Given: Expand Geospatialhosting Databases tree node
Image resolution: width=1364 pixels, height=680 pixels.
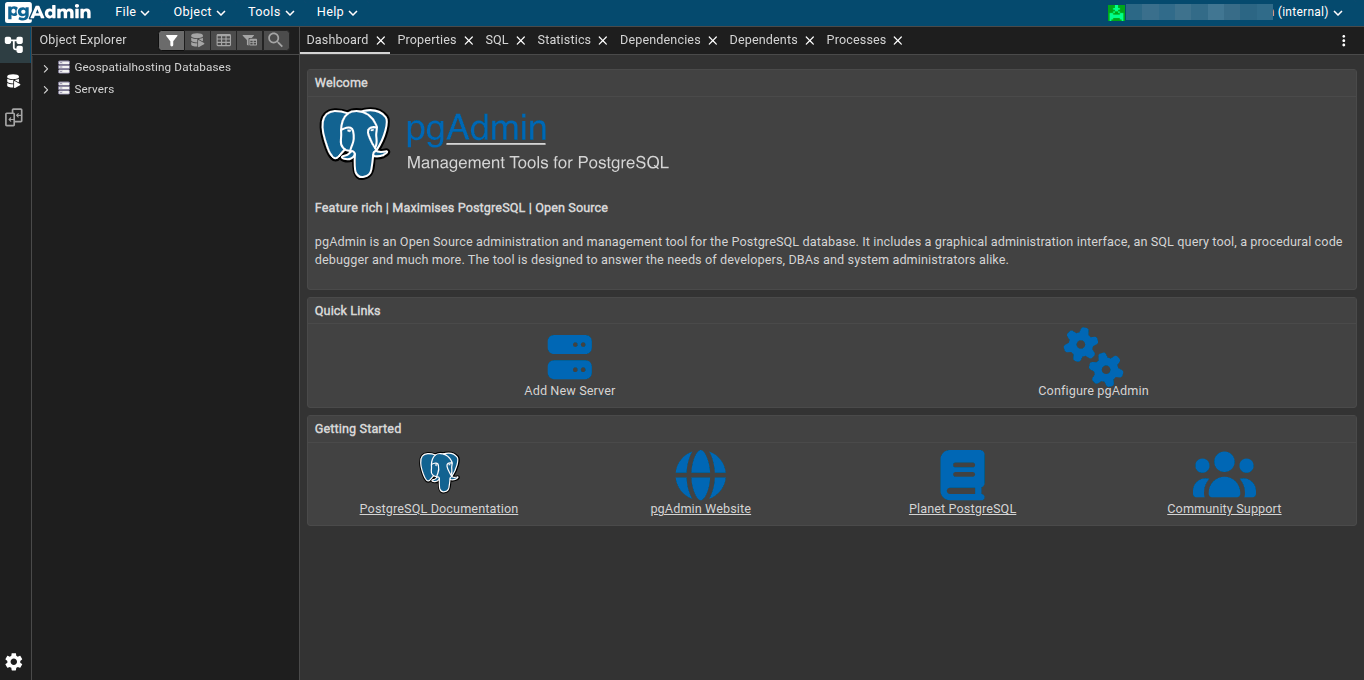Looking at the screenshot, I should coord(46,68).
